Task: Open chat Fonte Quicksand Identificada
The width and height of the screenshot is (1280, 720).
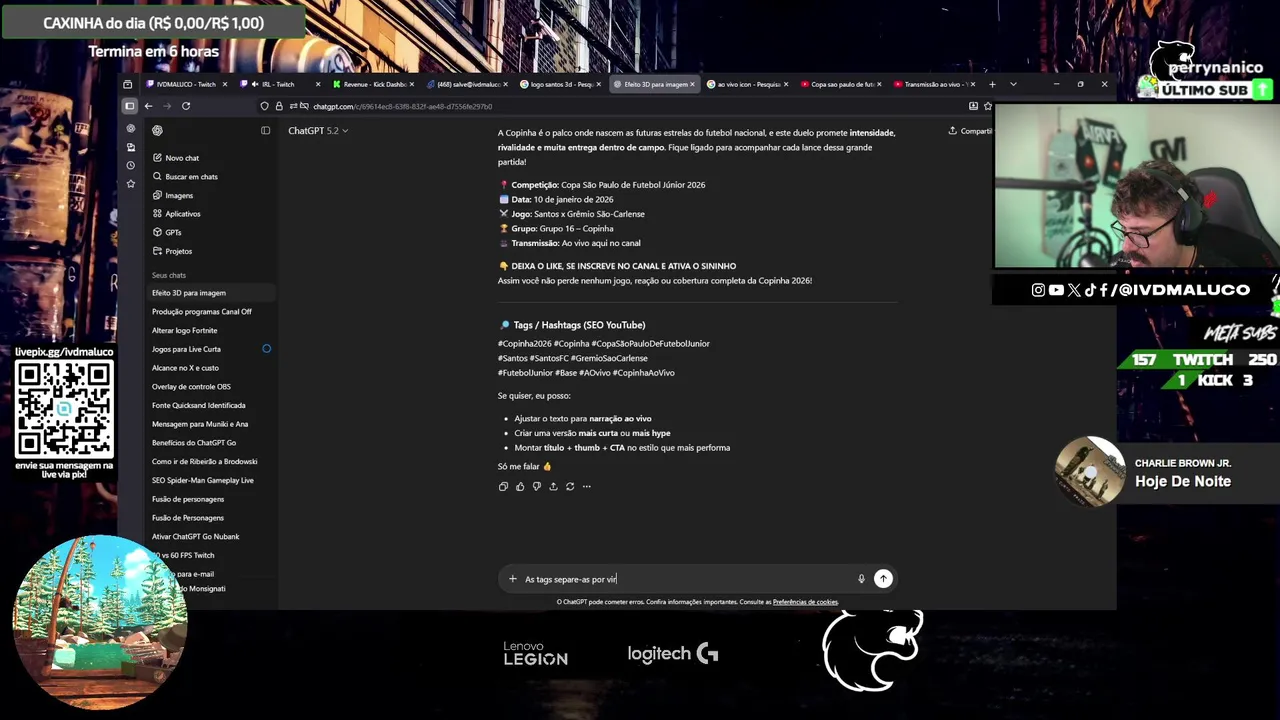Action: pyautogui.click(x=198, y=406)
